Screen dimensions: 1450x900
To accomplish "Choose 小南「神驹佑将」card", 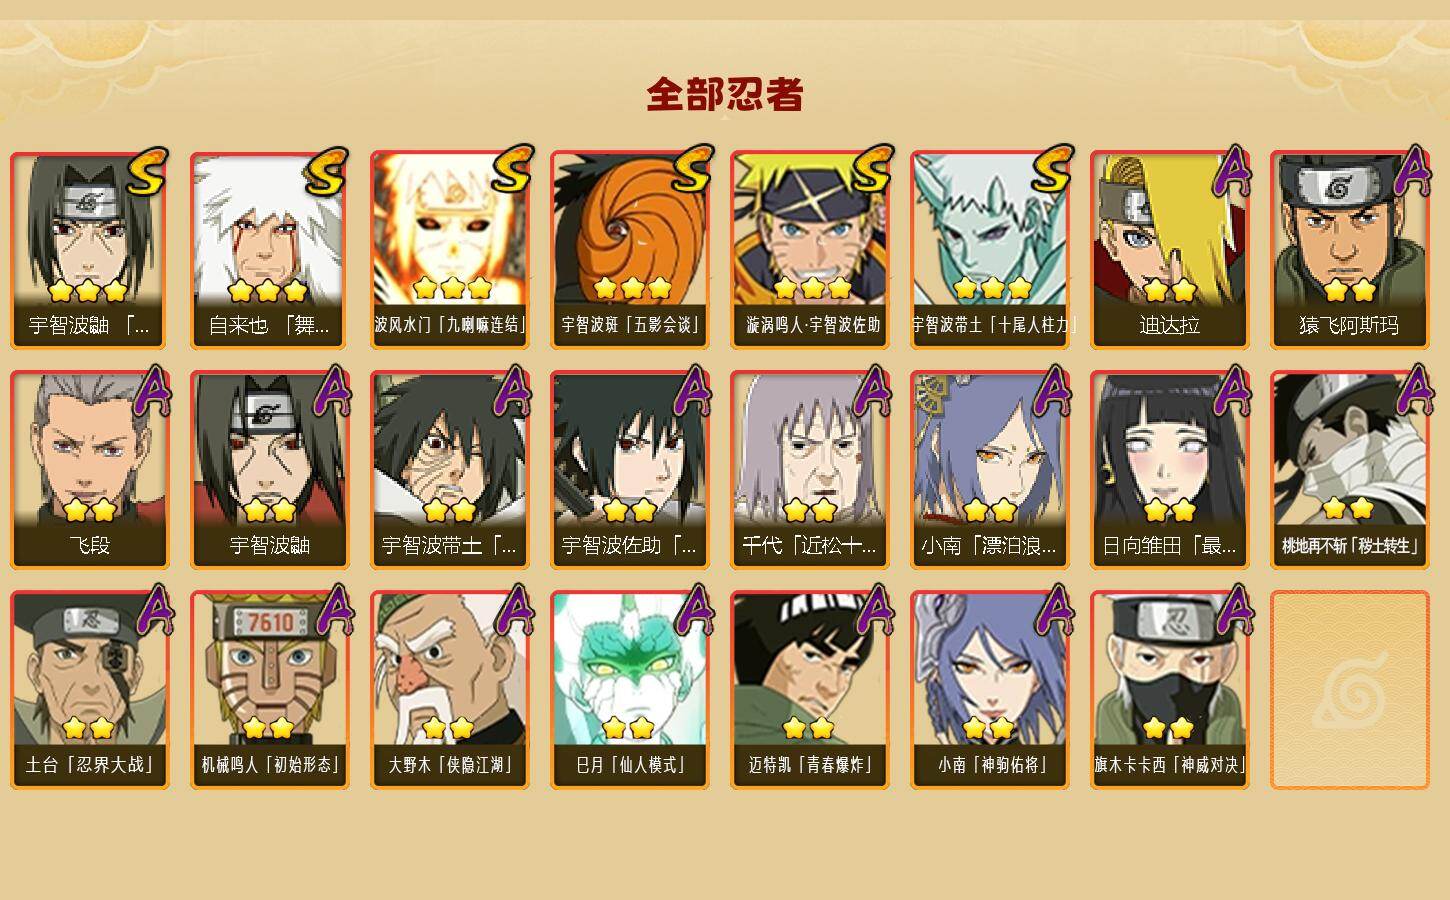I will click(x=989, y=690).
